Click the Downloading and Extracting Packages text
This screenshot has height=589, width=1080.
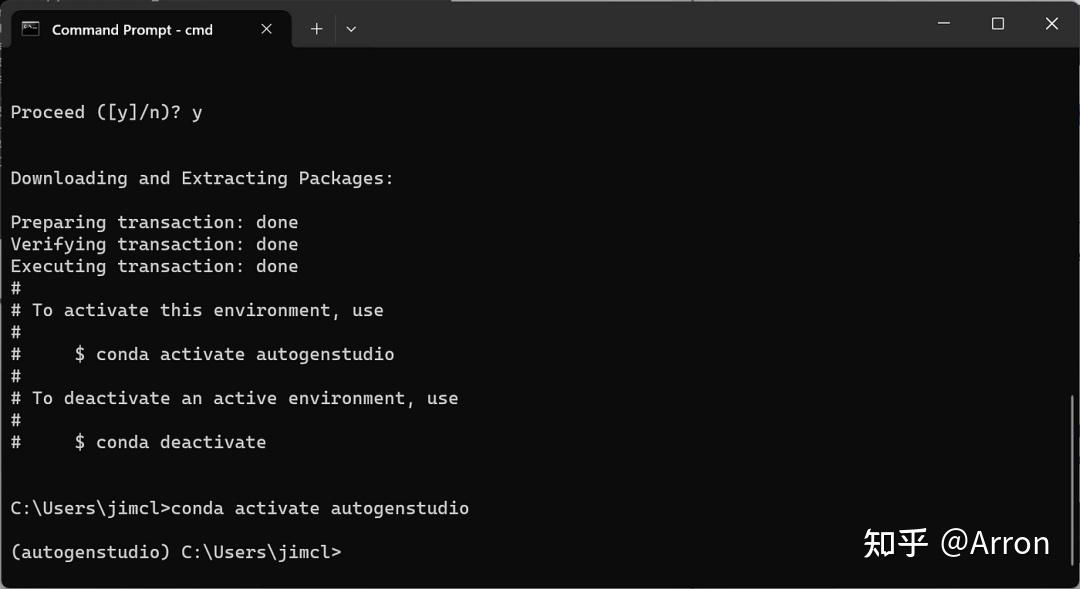[x=201, y=178]
